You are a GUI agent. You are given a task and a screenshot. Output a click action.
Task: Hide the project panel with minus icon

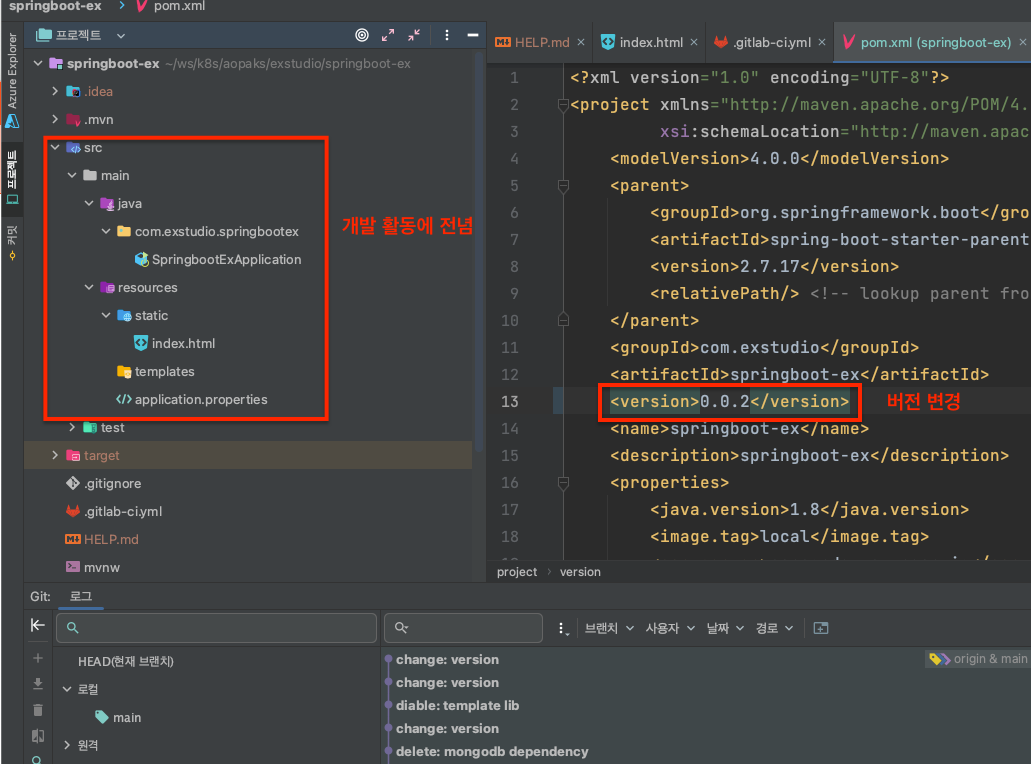click(x=473, y=36)
